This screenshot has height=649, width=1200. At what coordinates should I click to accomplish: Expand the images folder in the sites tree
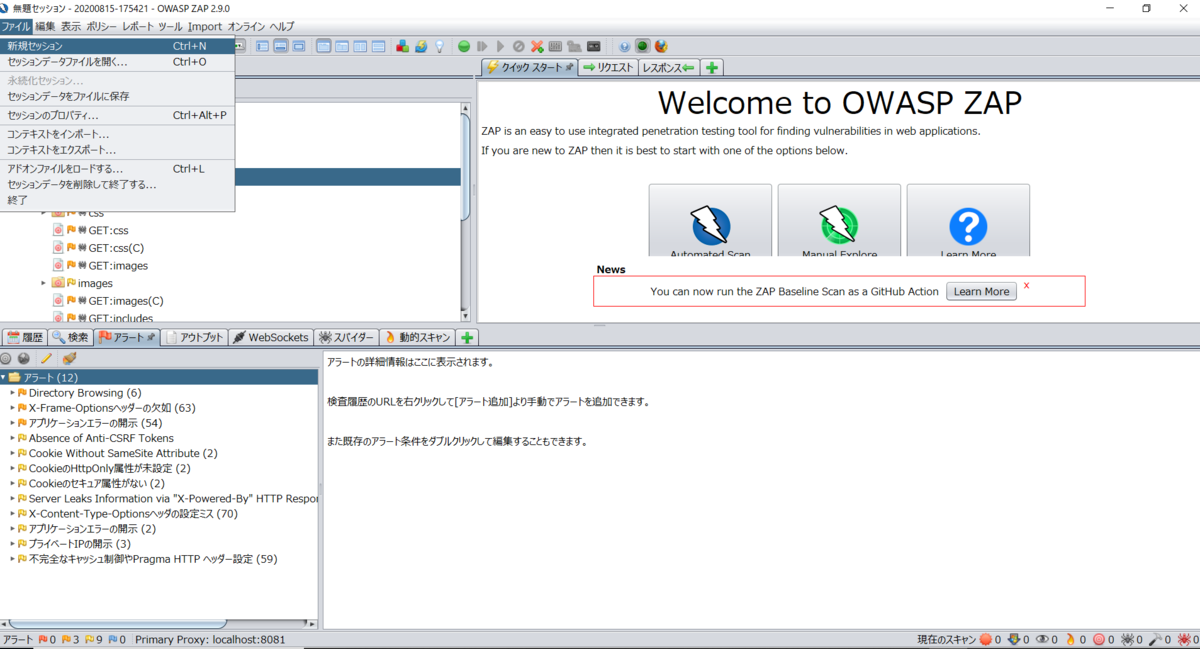(x=43, y=283)
